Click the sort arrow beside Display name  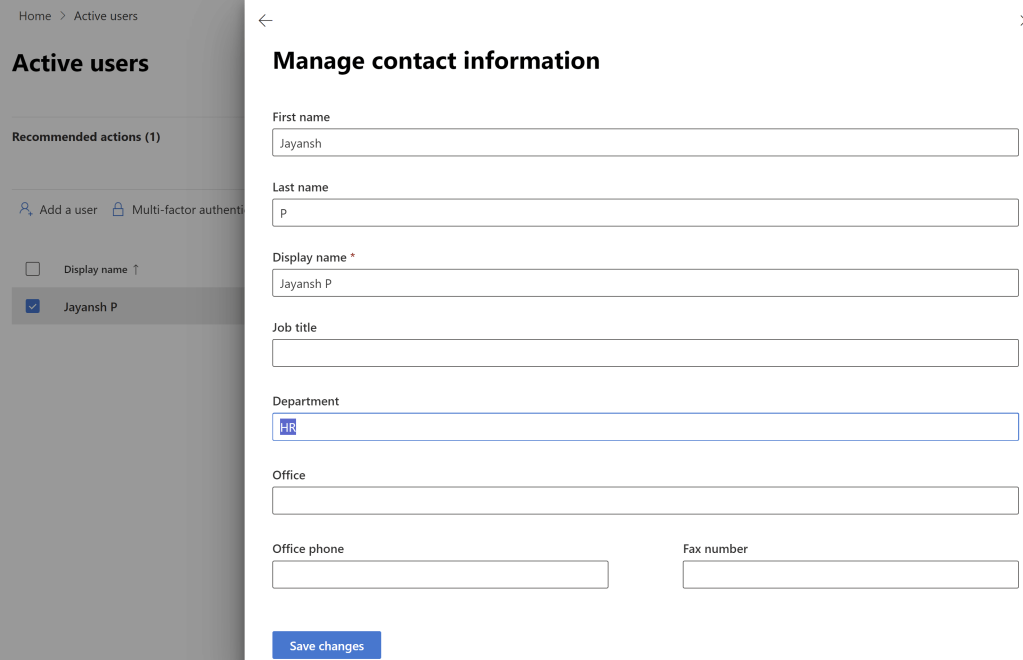coord(136,269)
